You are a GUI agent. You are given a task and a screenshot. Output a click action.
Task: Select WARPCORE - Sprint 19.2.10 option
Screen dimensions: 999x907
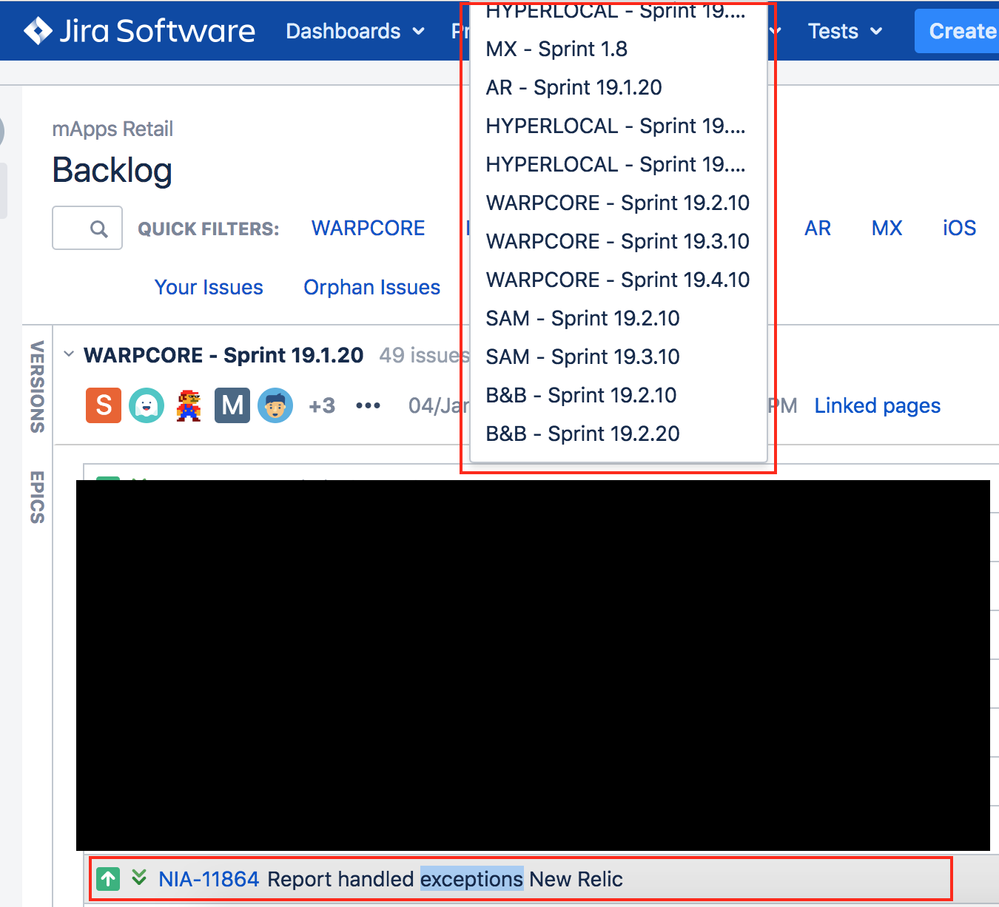click(618, 203)
